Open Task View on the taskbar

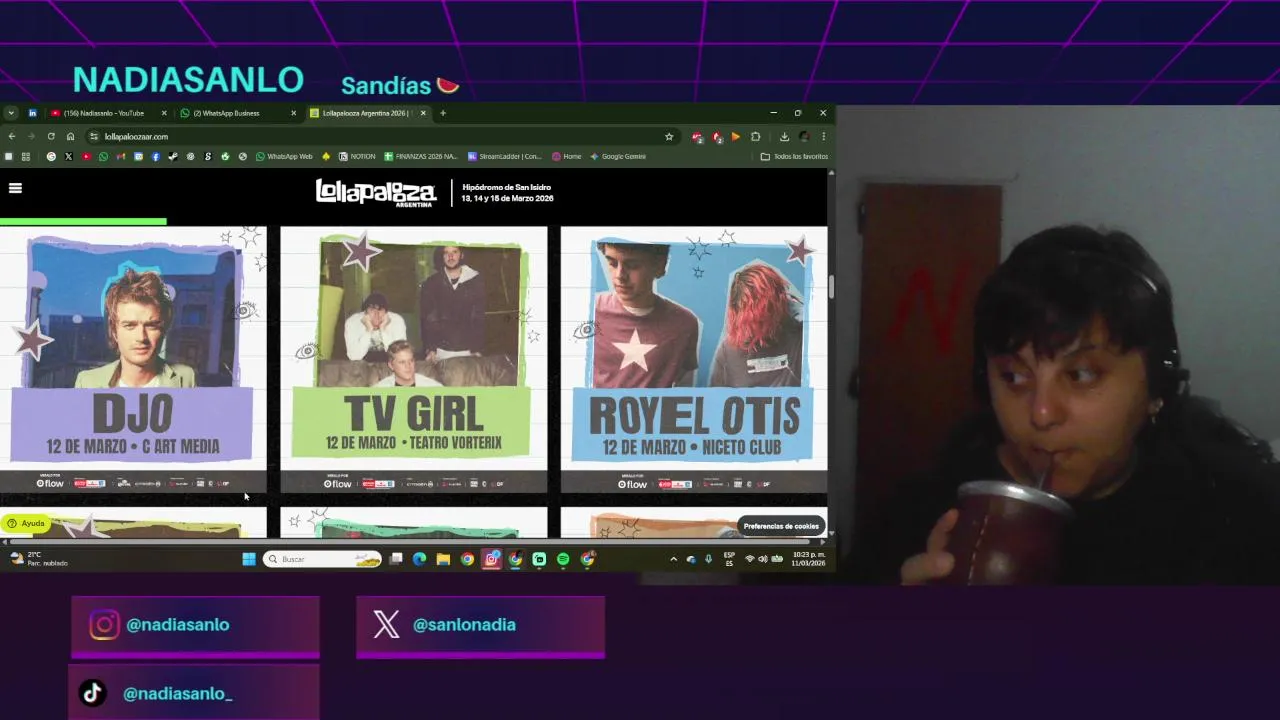click(396, 559)
